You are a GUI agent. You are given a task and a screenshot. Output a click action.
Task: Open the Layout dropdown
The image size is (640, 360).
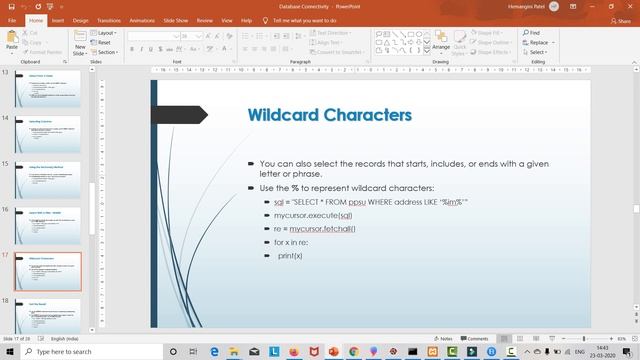104,33
